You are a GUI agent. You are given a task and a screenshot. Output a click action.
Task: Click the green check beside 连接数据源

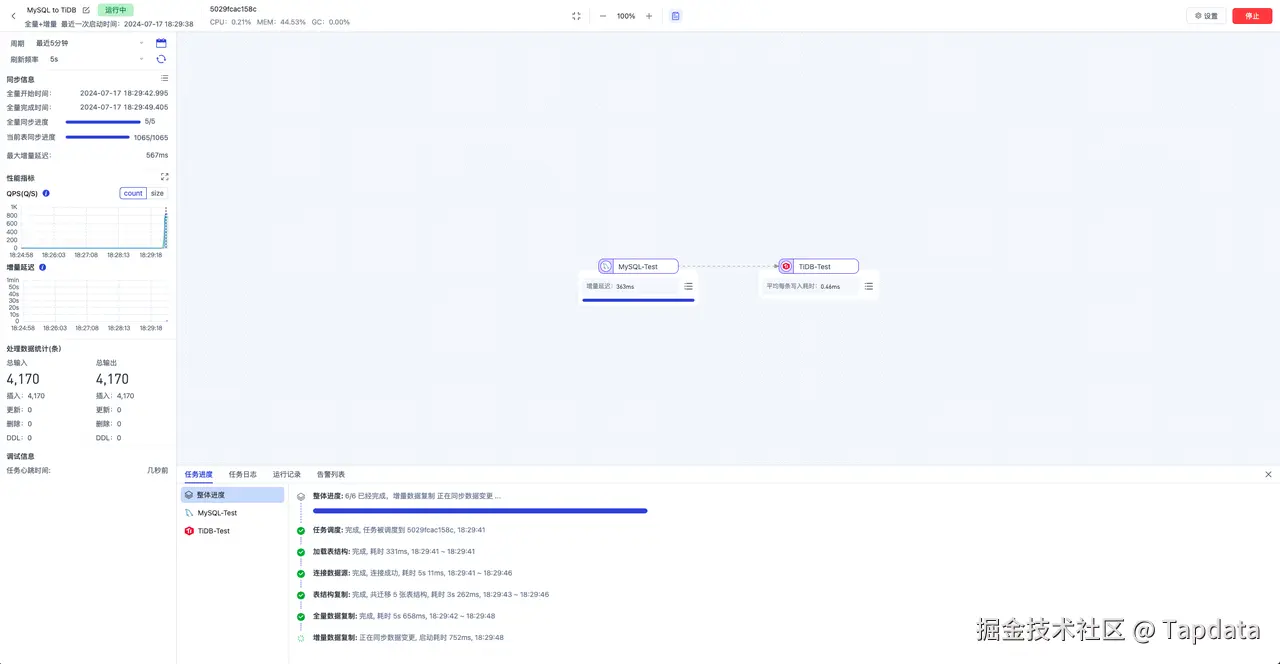tap(301, 574)
